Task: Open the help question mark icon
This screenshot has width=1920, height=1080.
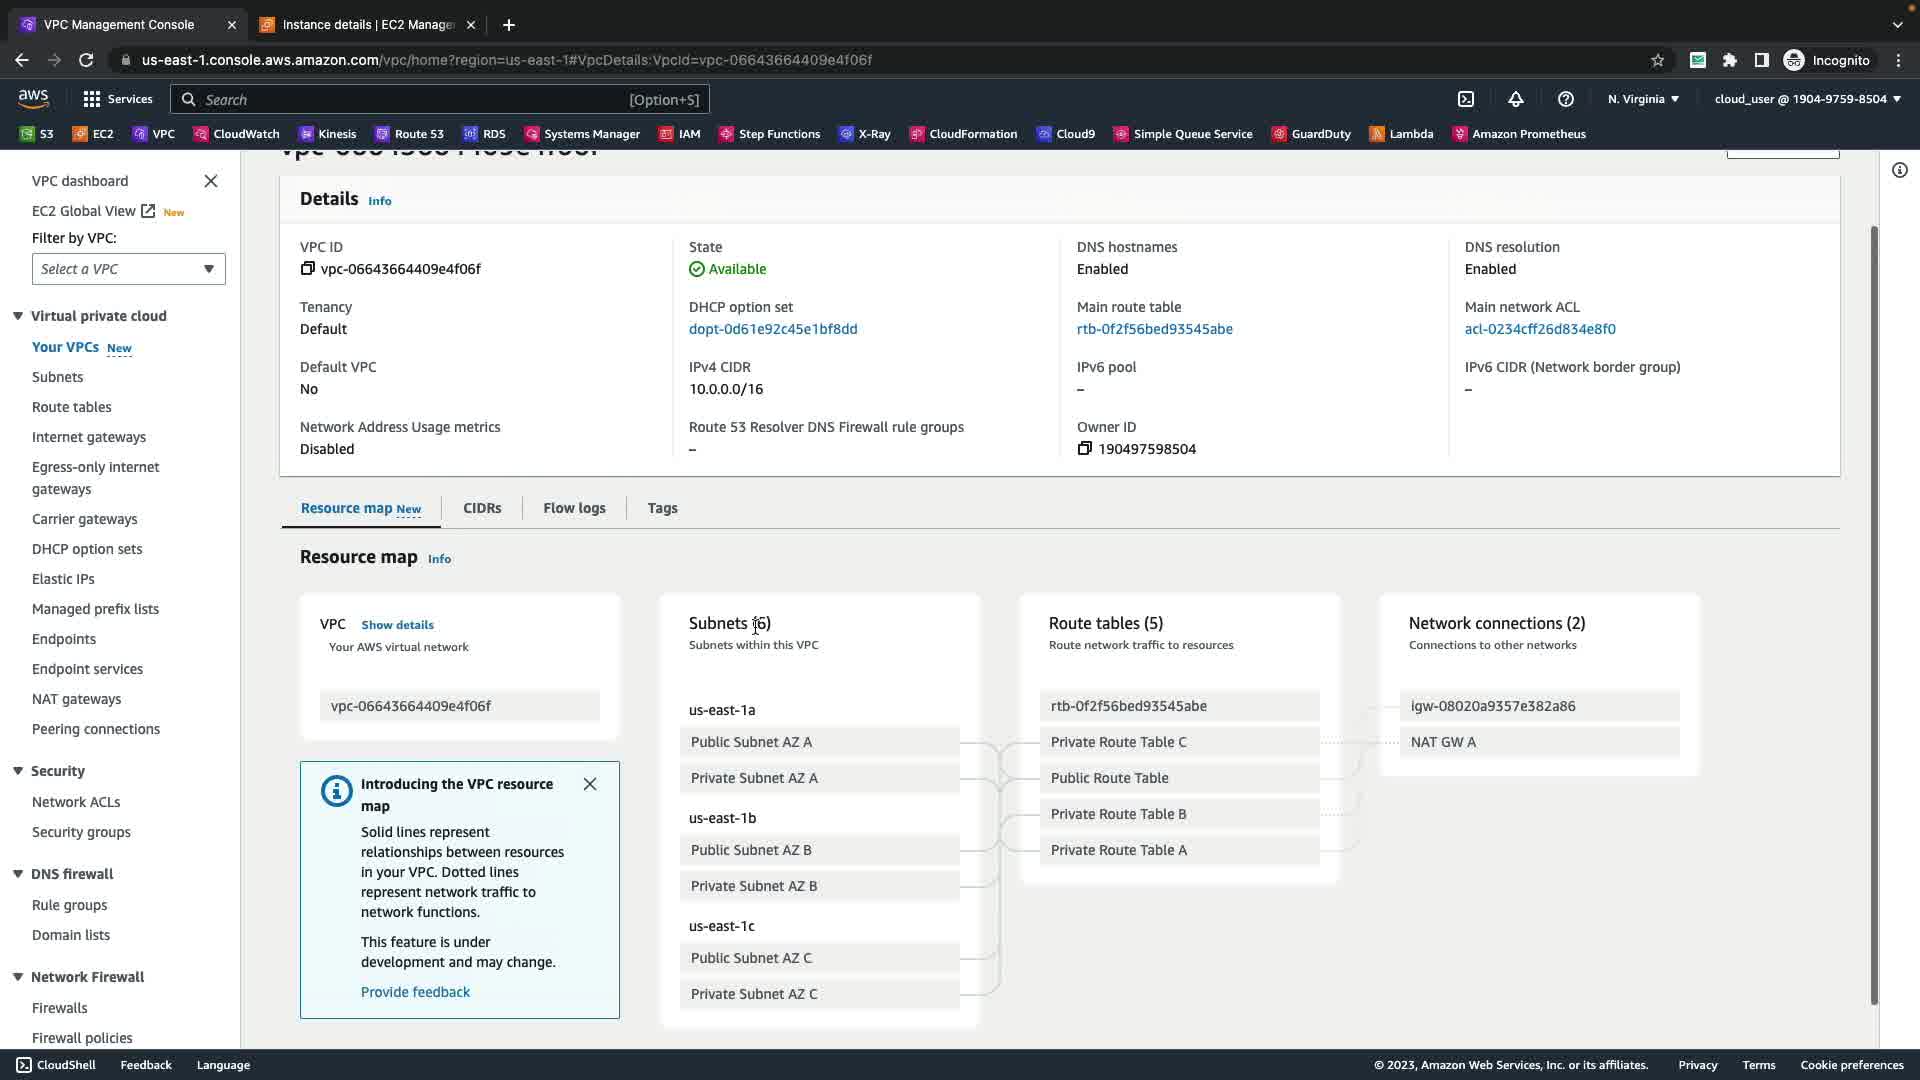Action: coord(1566,99)
